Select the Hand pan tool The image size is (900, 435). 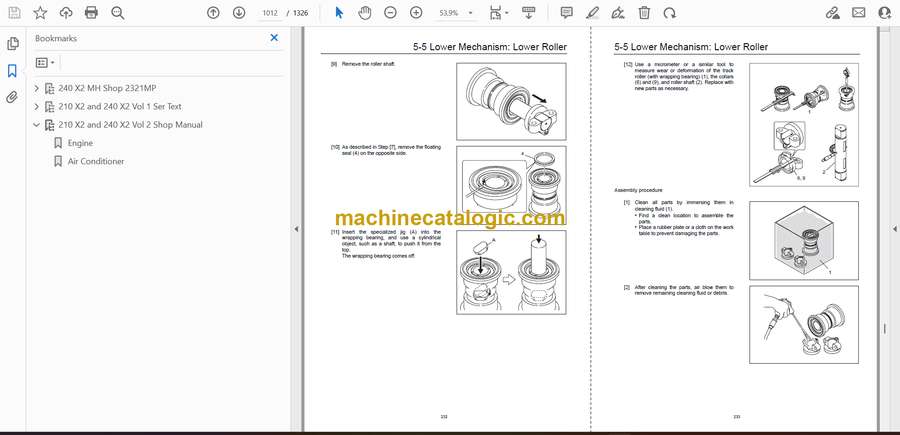(364, 13)
